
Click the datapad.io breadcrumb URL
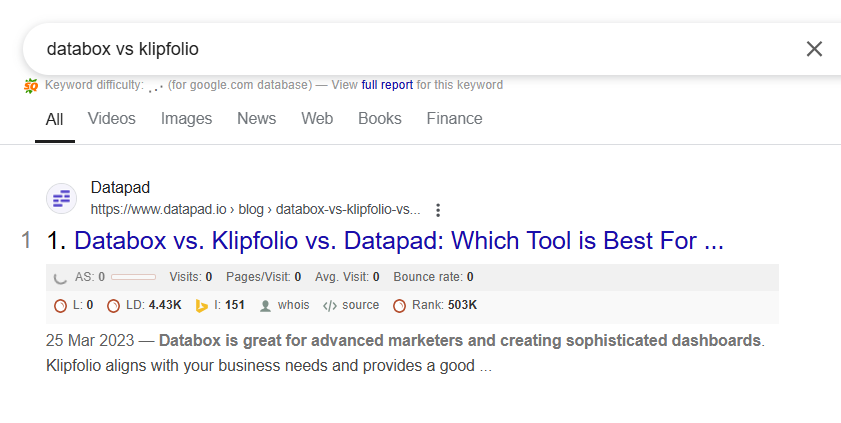tap(255, 210)
